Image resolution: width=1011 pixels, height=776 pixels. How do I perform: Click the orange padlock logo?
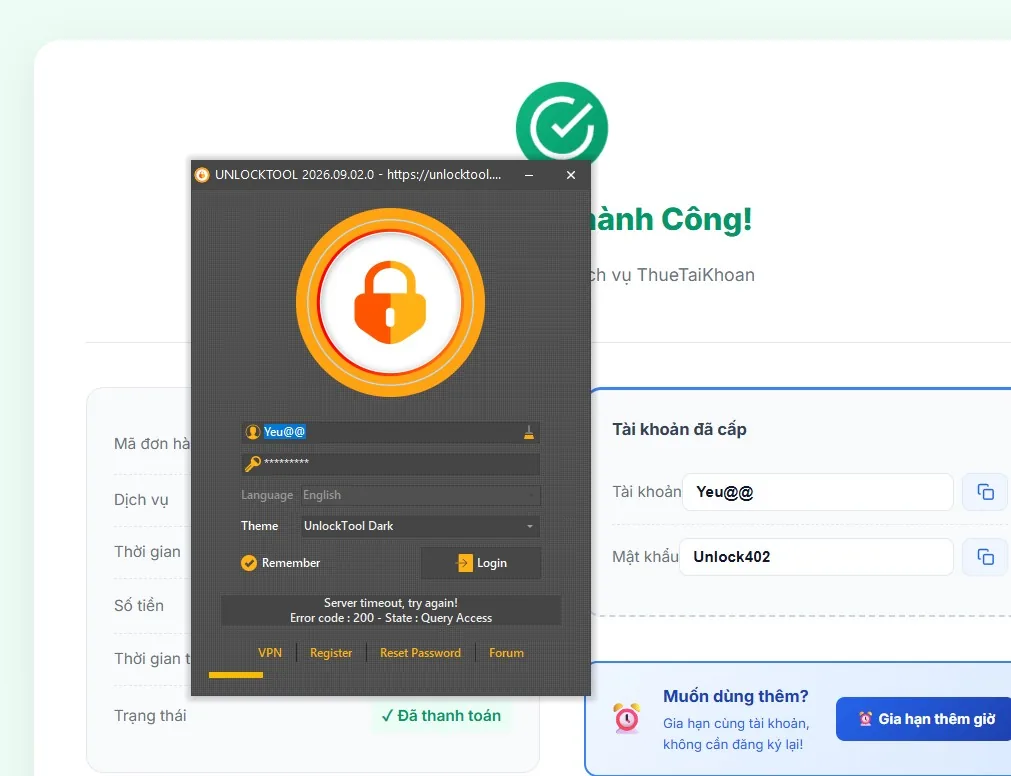pyautogui.click(x=390, y=302)
